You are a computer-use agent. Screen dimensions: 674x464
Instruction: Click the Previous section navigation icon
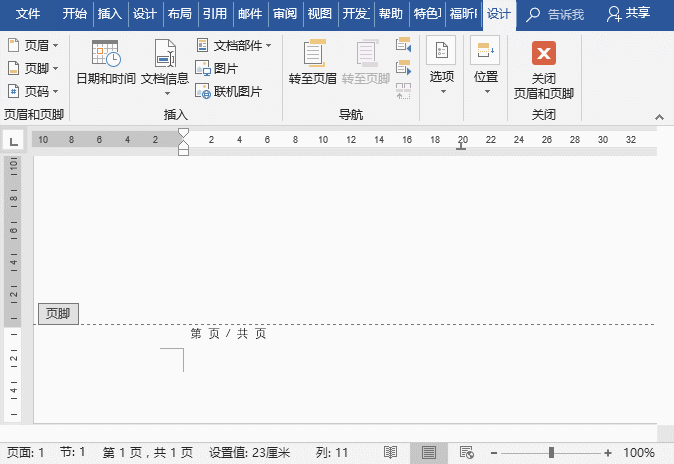click(x=404, y=44)
